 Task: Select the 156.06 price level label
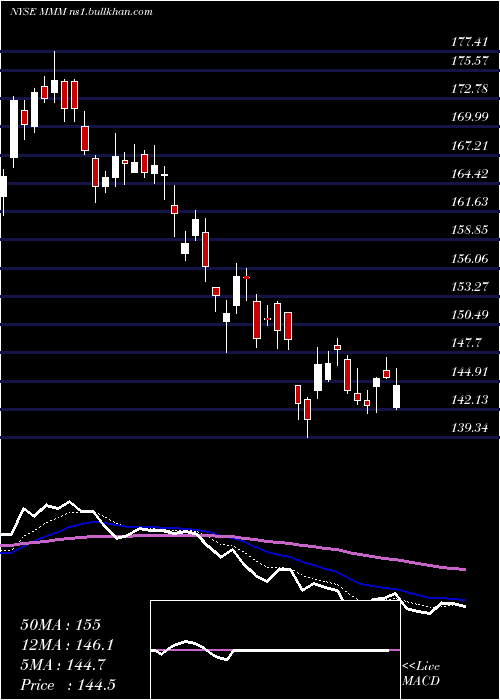[x=470, y=258]
